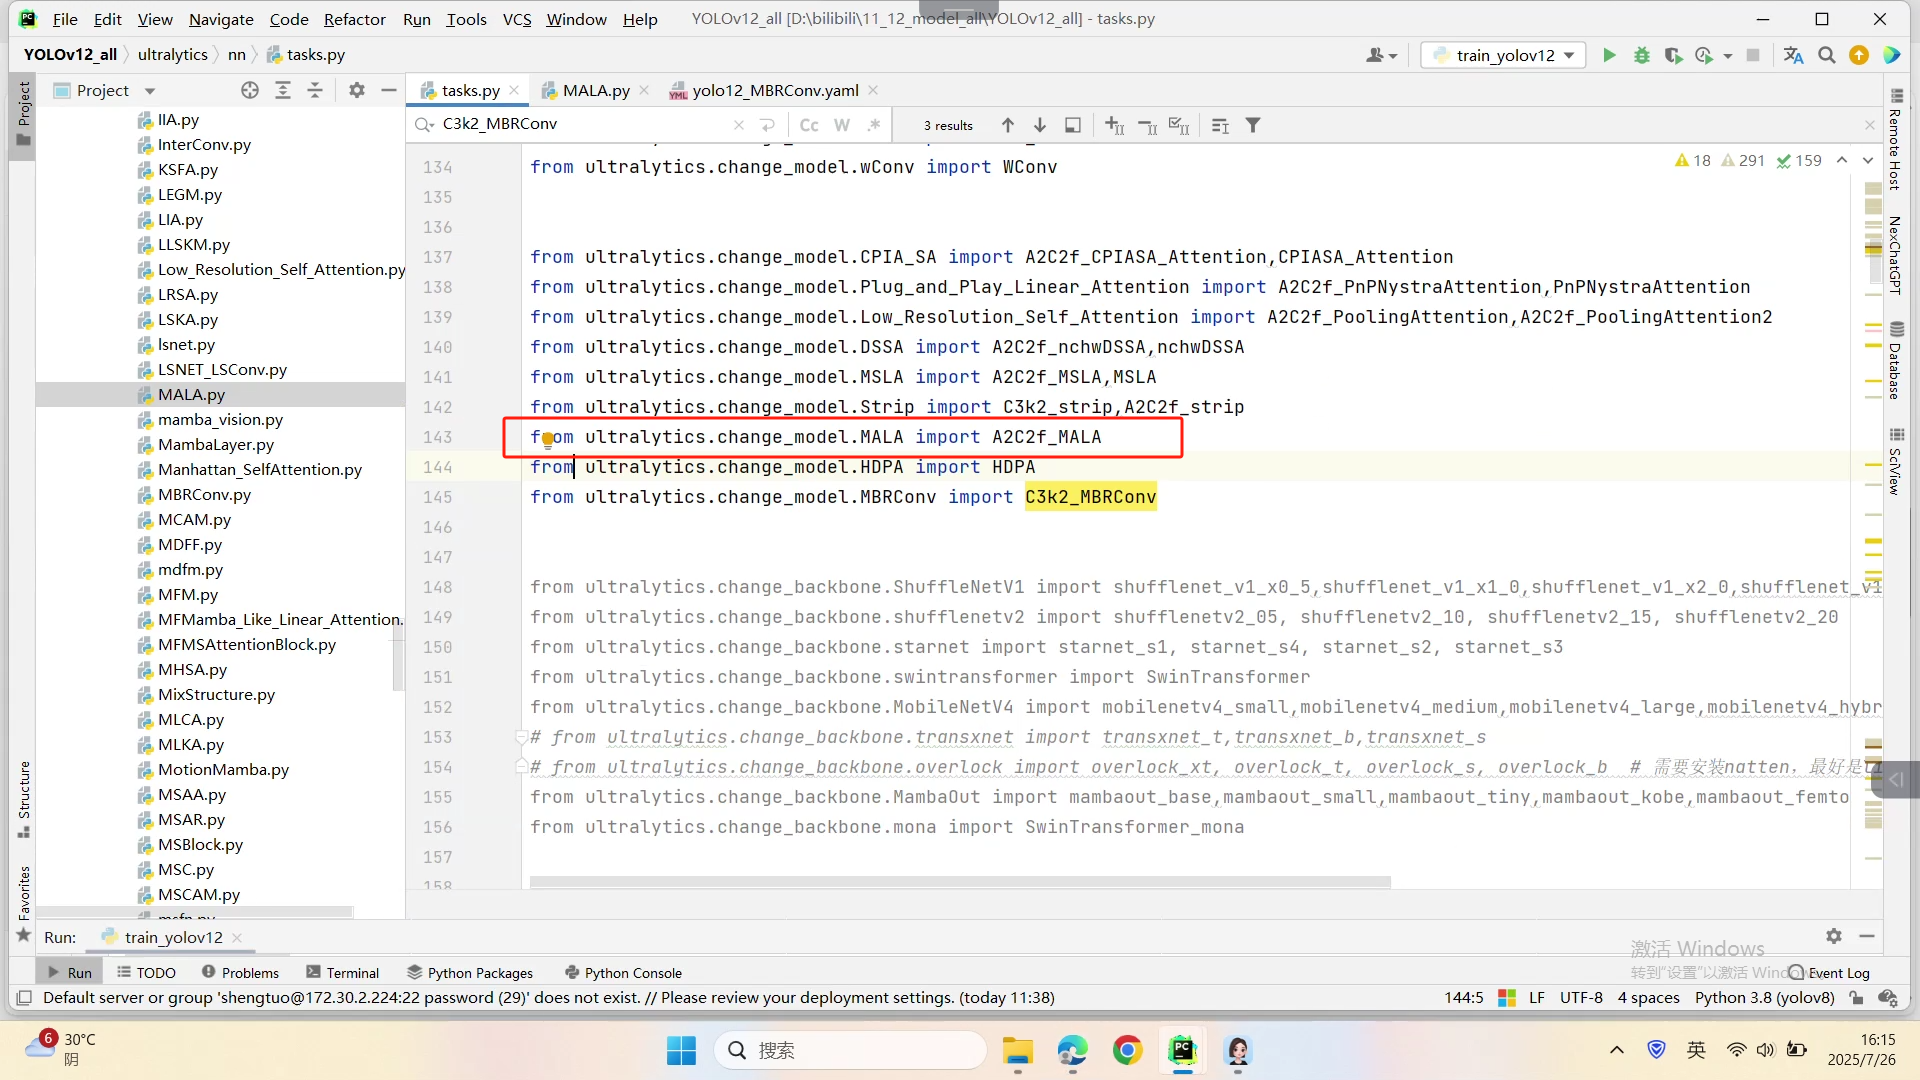Clear the search field text

click(x=739, y=125)
